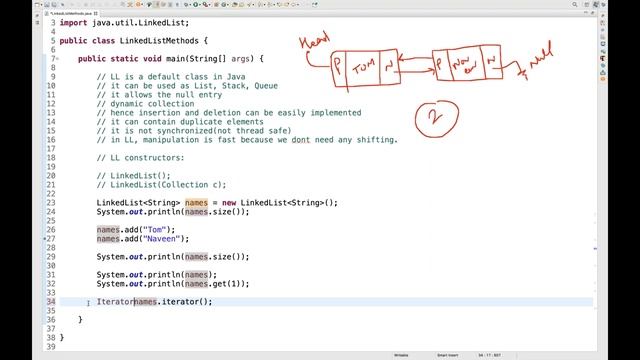Viewport: 640px width, 360px height.
Task: Click the Smart Insert status entry
Action: [447, 356]
